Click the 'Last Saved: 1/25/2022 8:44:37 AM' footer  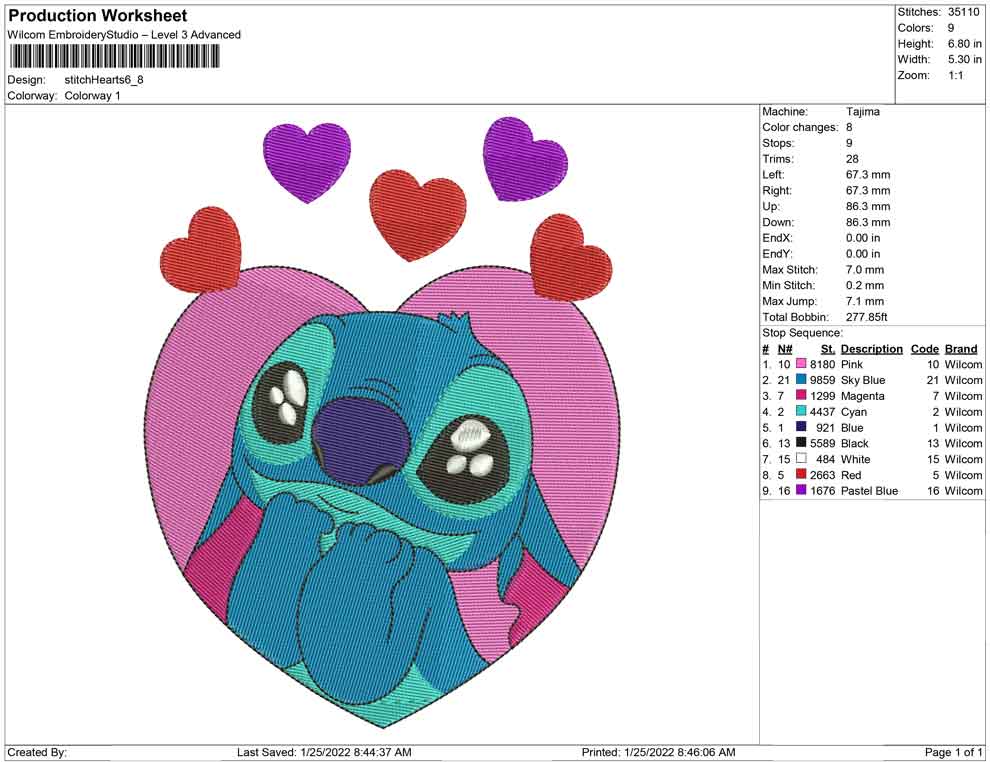[x=324, y=752]
